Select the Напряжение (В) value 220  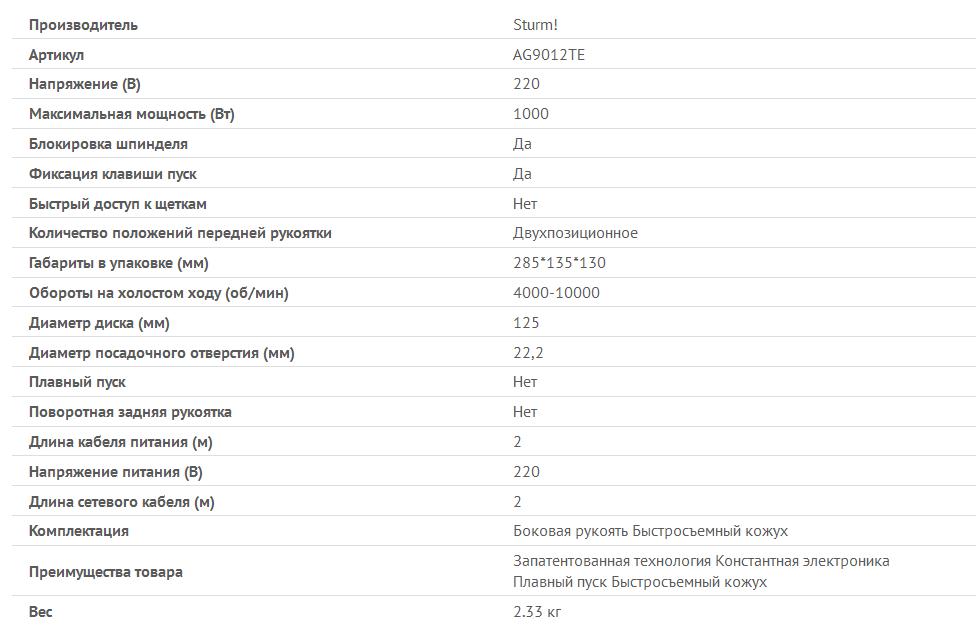(526, 84)
